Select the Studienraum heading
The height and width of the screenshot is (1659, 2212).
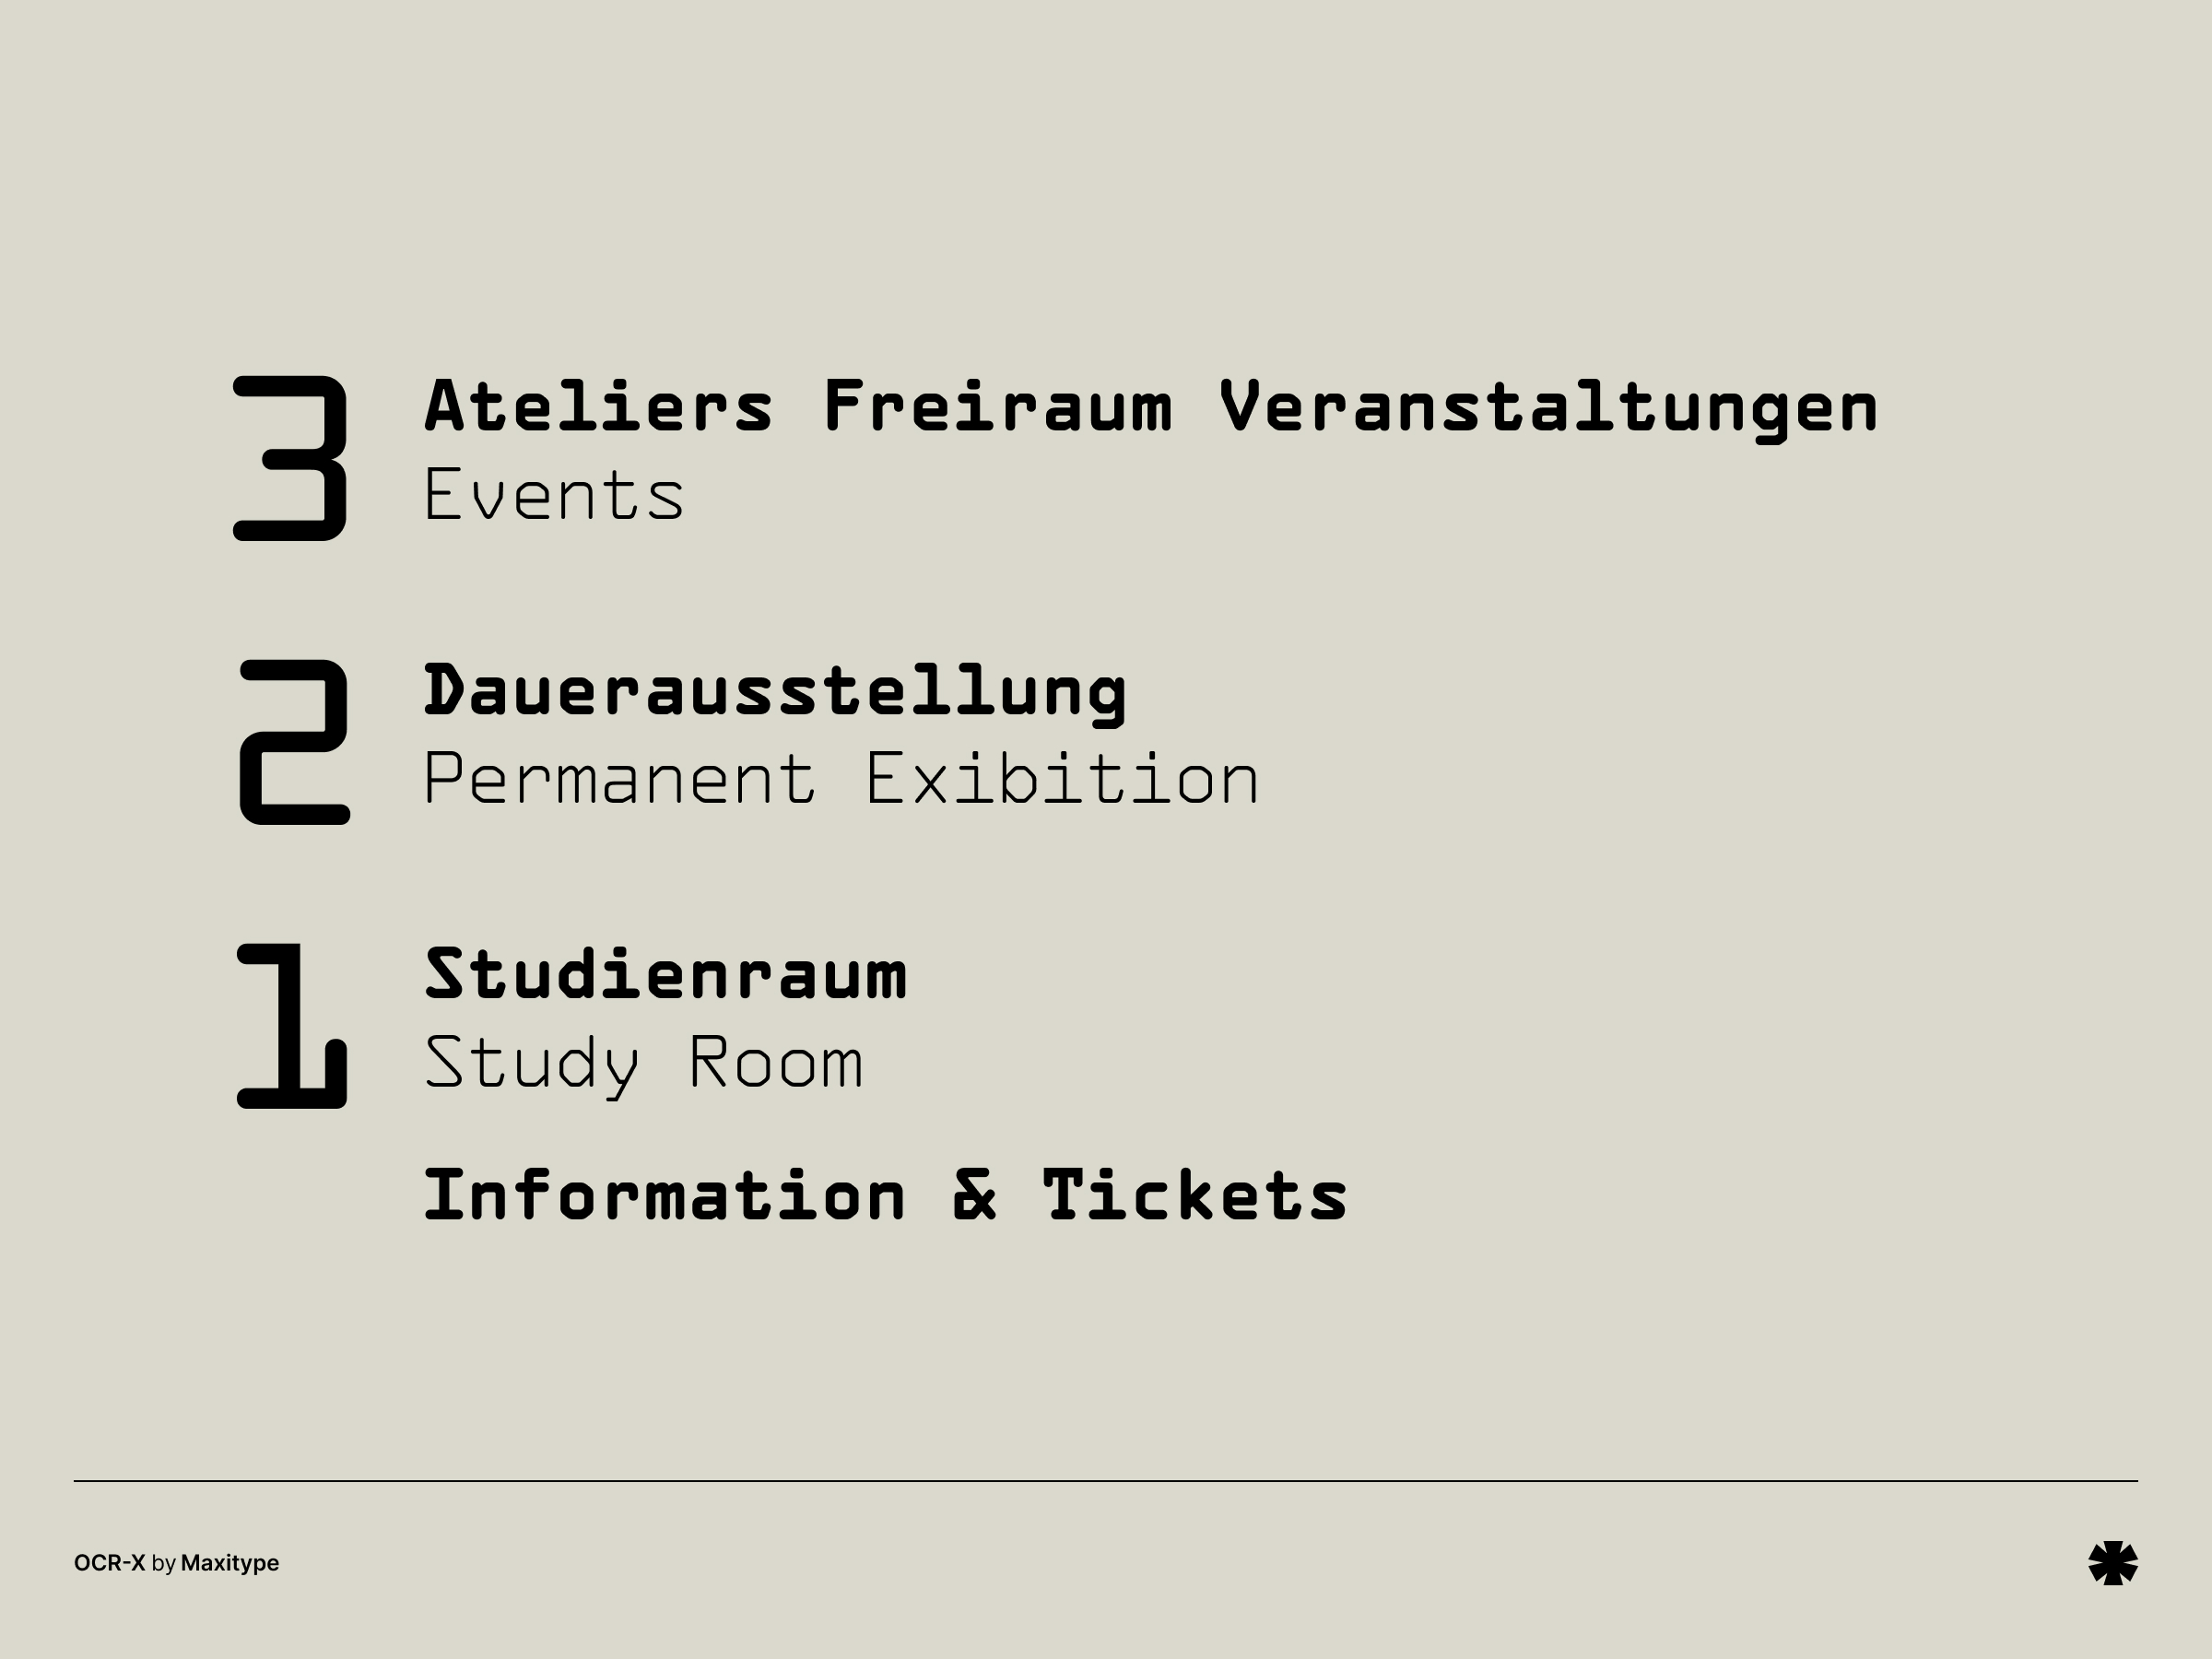666,975
